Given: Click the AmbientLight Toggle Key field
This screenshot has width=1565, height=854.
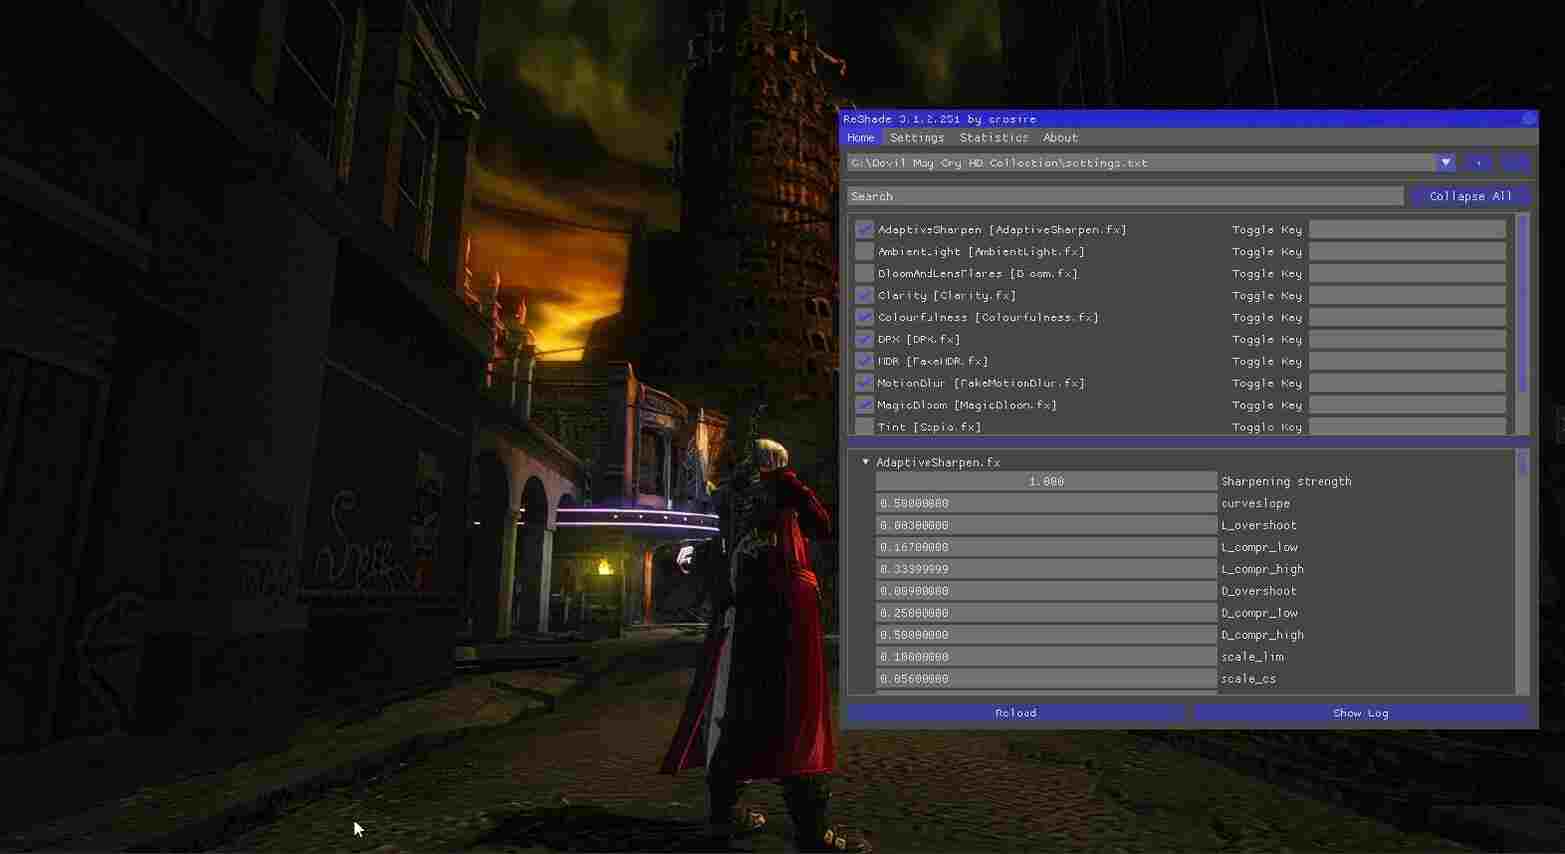Looking at the screenshot, I should coord(1407,252).
